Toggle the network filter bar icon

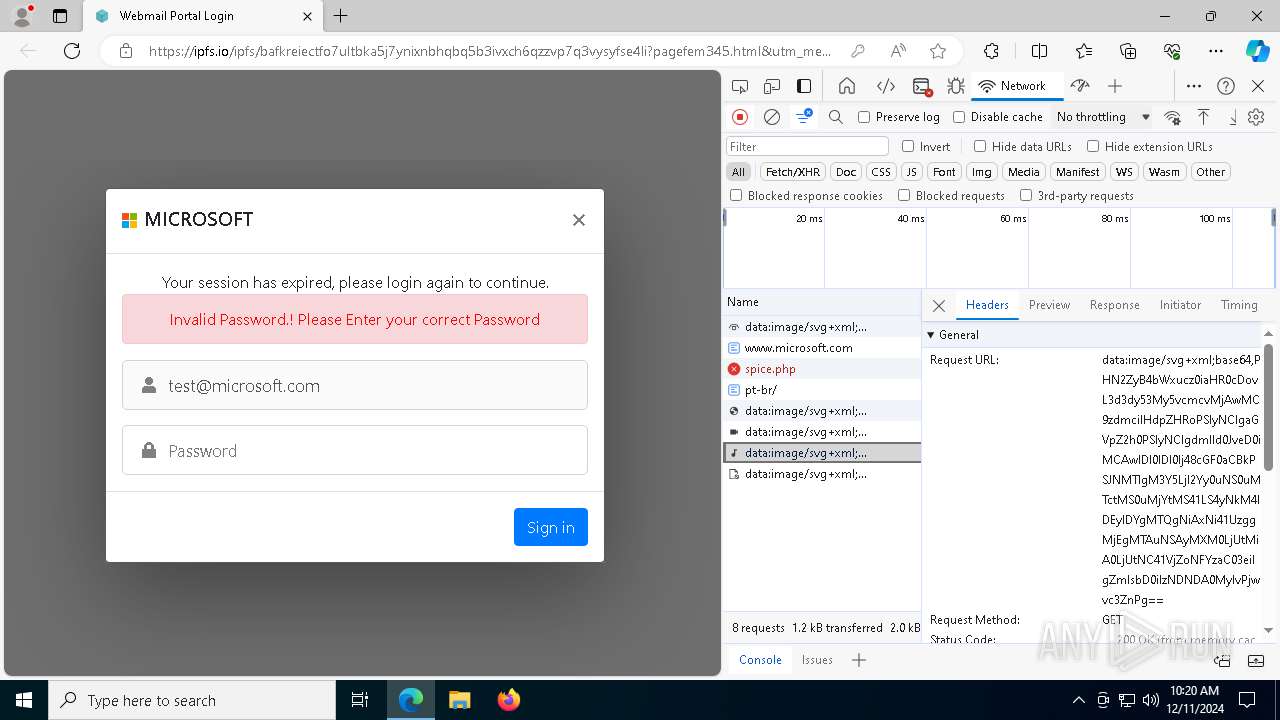(804, 117)
